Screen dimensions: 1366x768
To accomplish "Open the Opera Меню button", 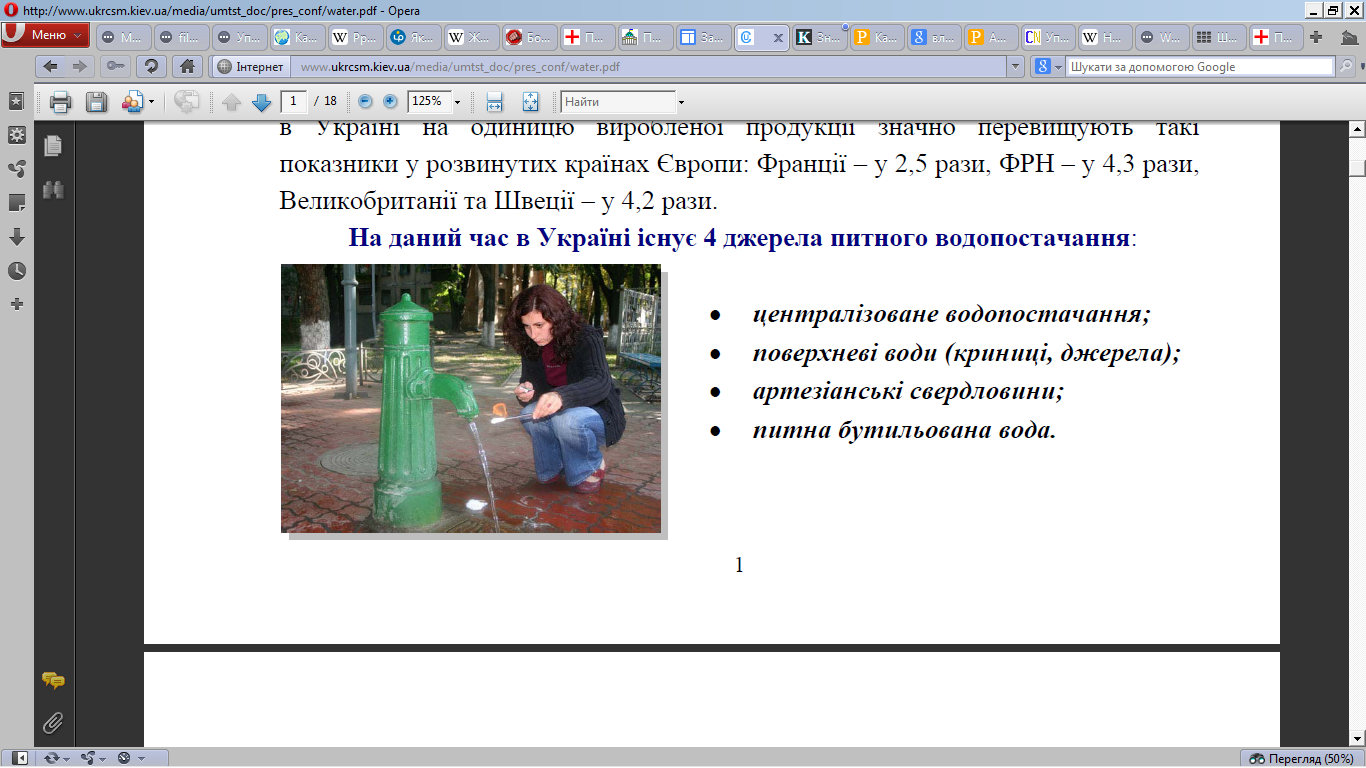I will click(45, 35).
